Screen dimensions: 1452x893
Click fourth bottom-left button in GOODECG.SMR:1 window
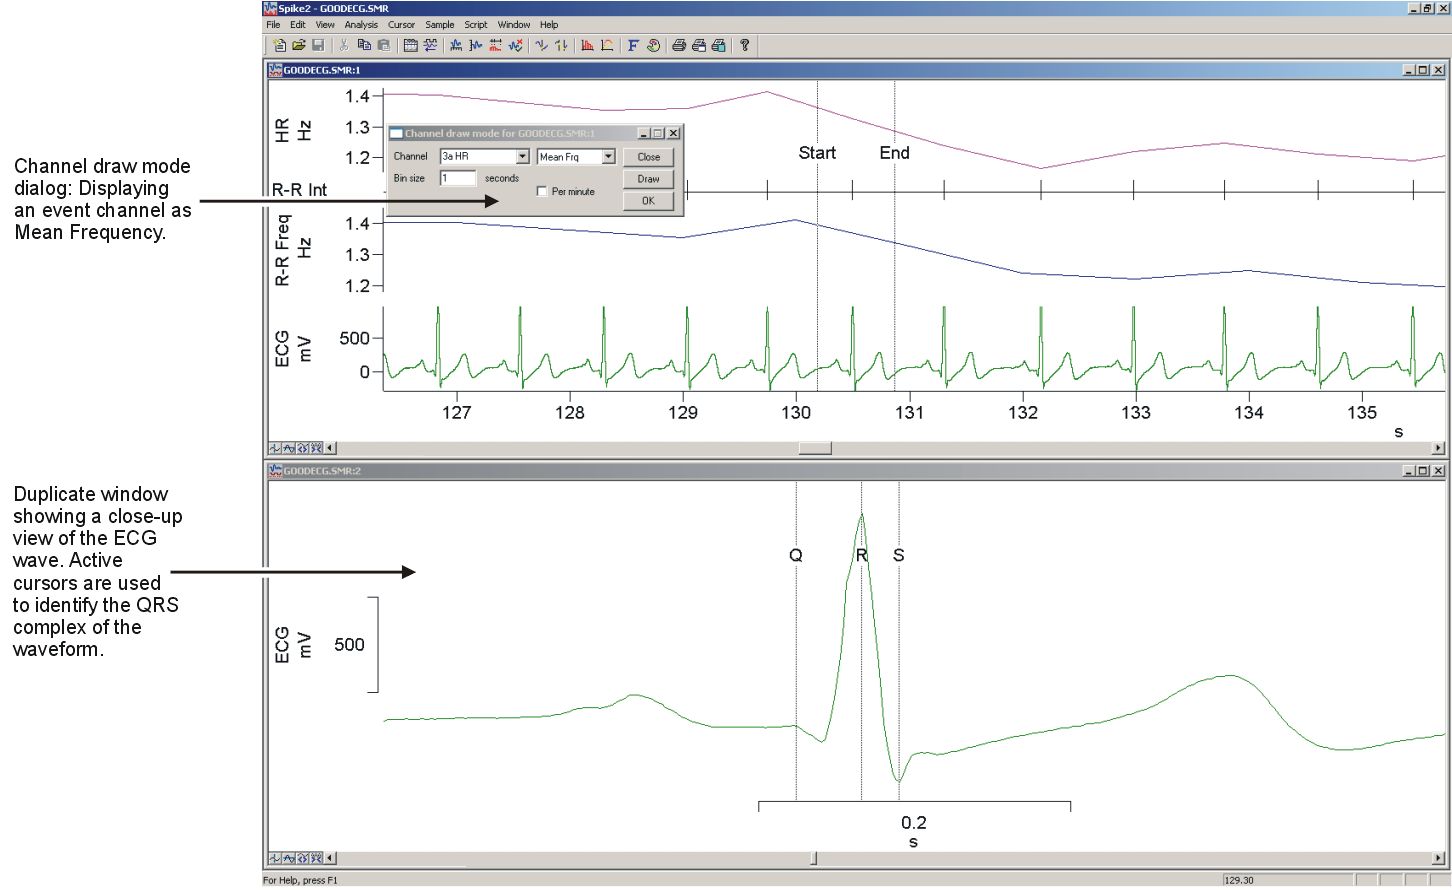tap(317, 448)
